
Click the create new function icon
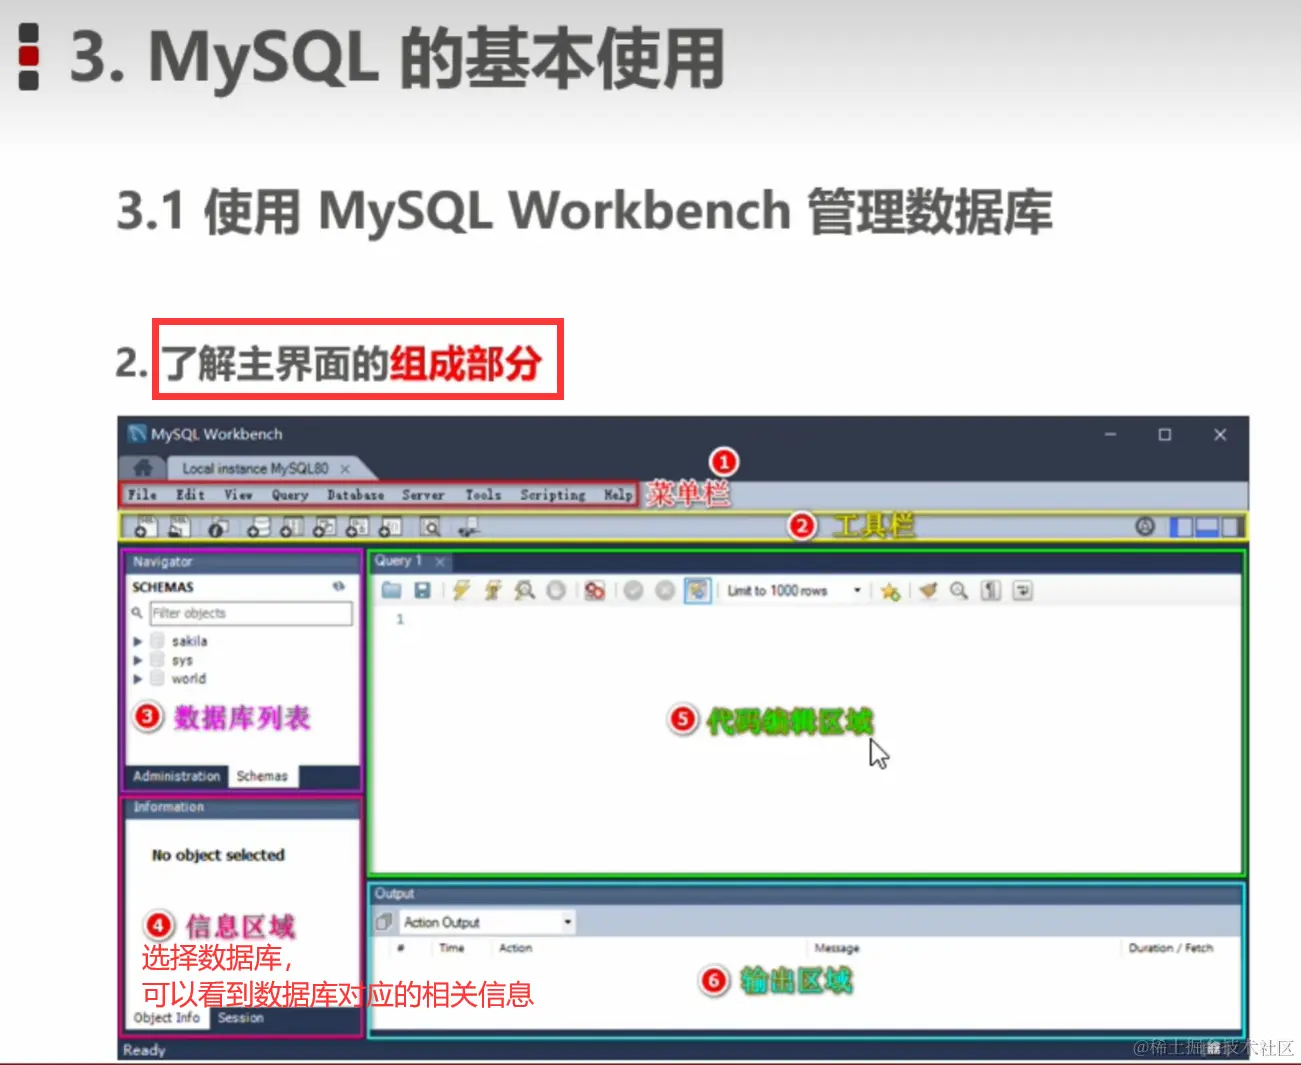point(390,526)
